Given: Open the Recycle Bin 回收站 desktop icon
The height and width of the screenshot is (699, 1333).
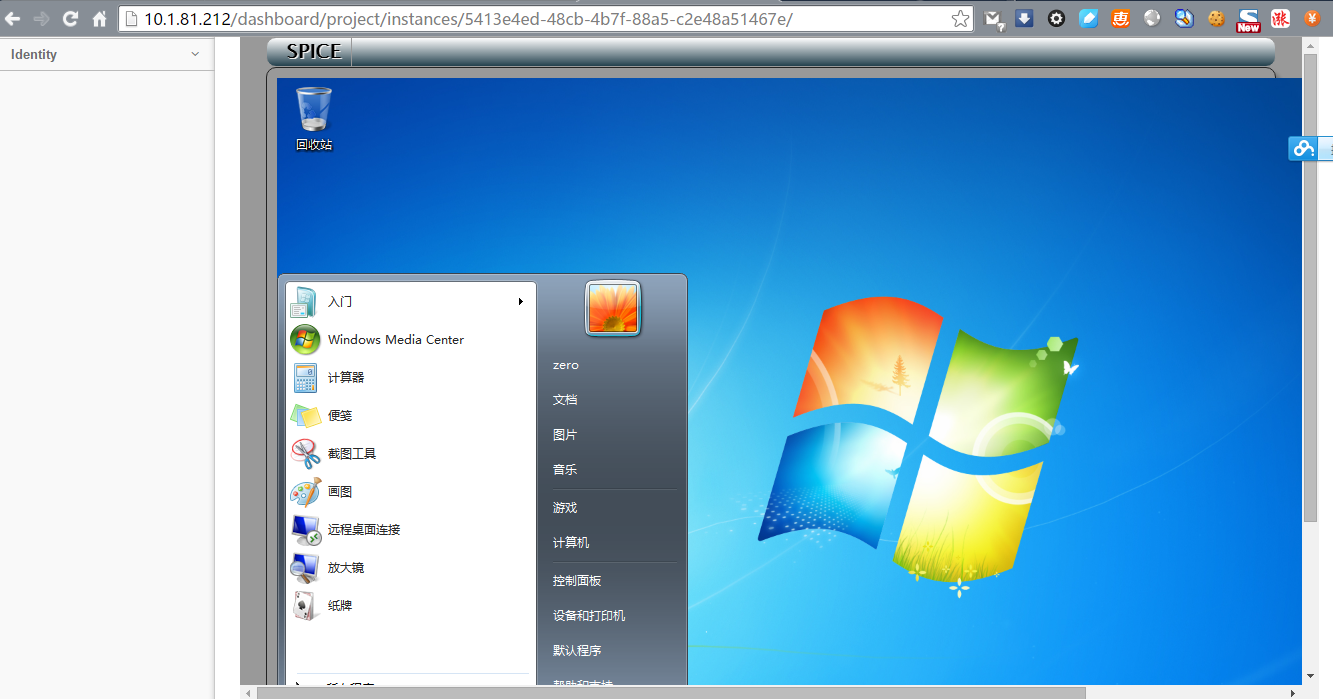Looking at the screenshot, I should (x=313, y=118).
